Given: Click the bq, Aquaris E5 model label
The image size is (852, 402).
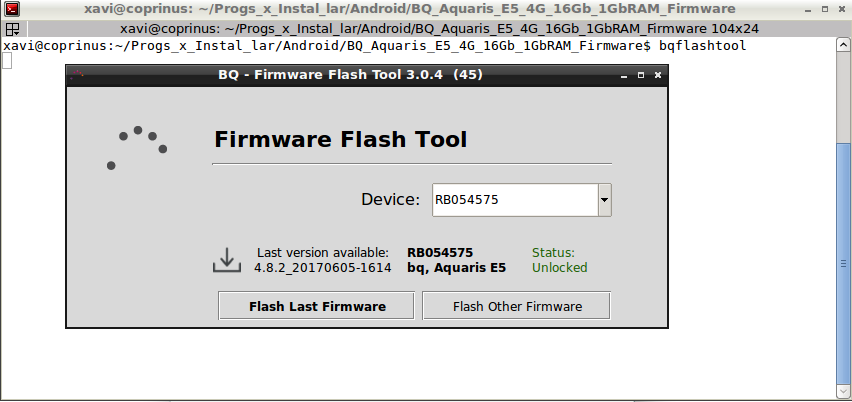Looking at the screenshot, I should click(x=456, y=268).
